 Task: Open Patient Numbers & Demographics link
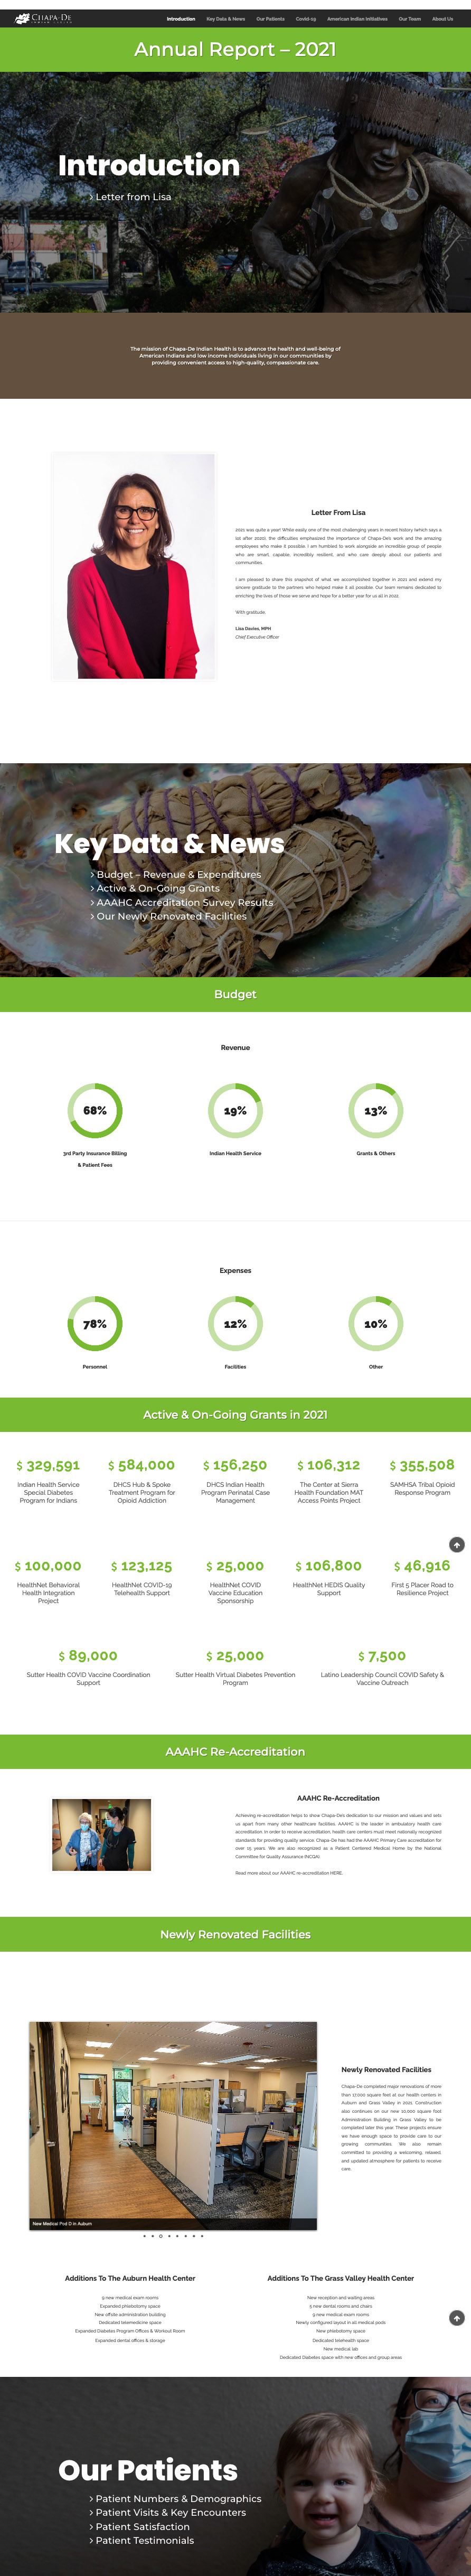coord(175,2498)
